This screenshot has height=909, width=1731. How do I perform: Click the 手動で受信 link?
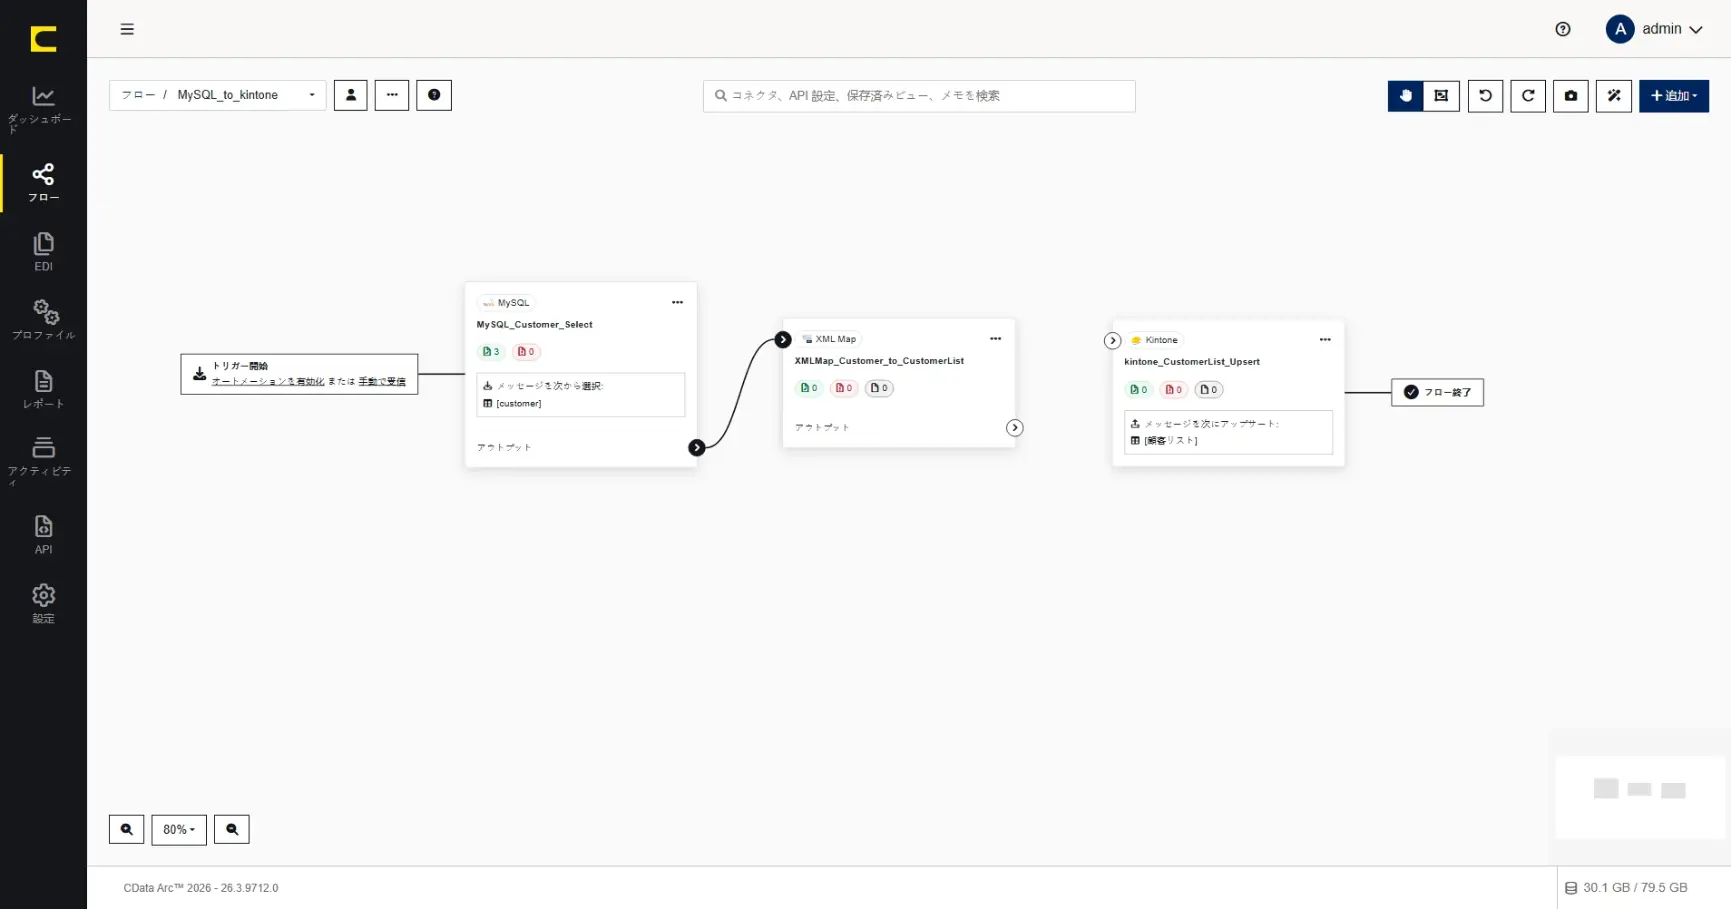coord(382,382)
